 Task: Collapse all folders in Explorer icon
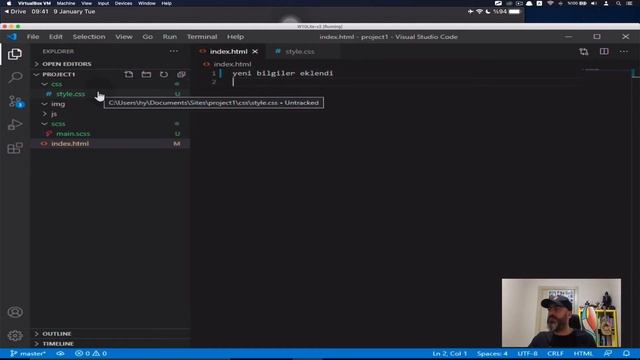tap(181, 74)
